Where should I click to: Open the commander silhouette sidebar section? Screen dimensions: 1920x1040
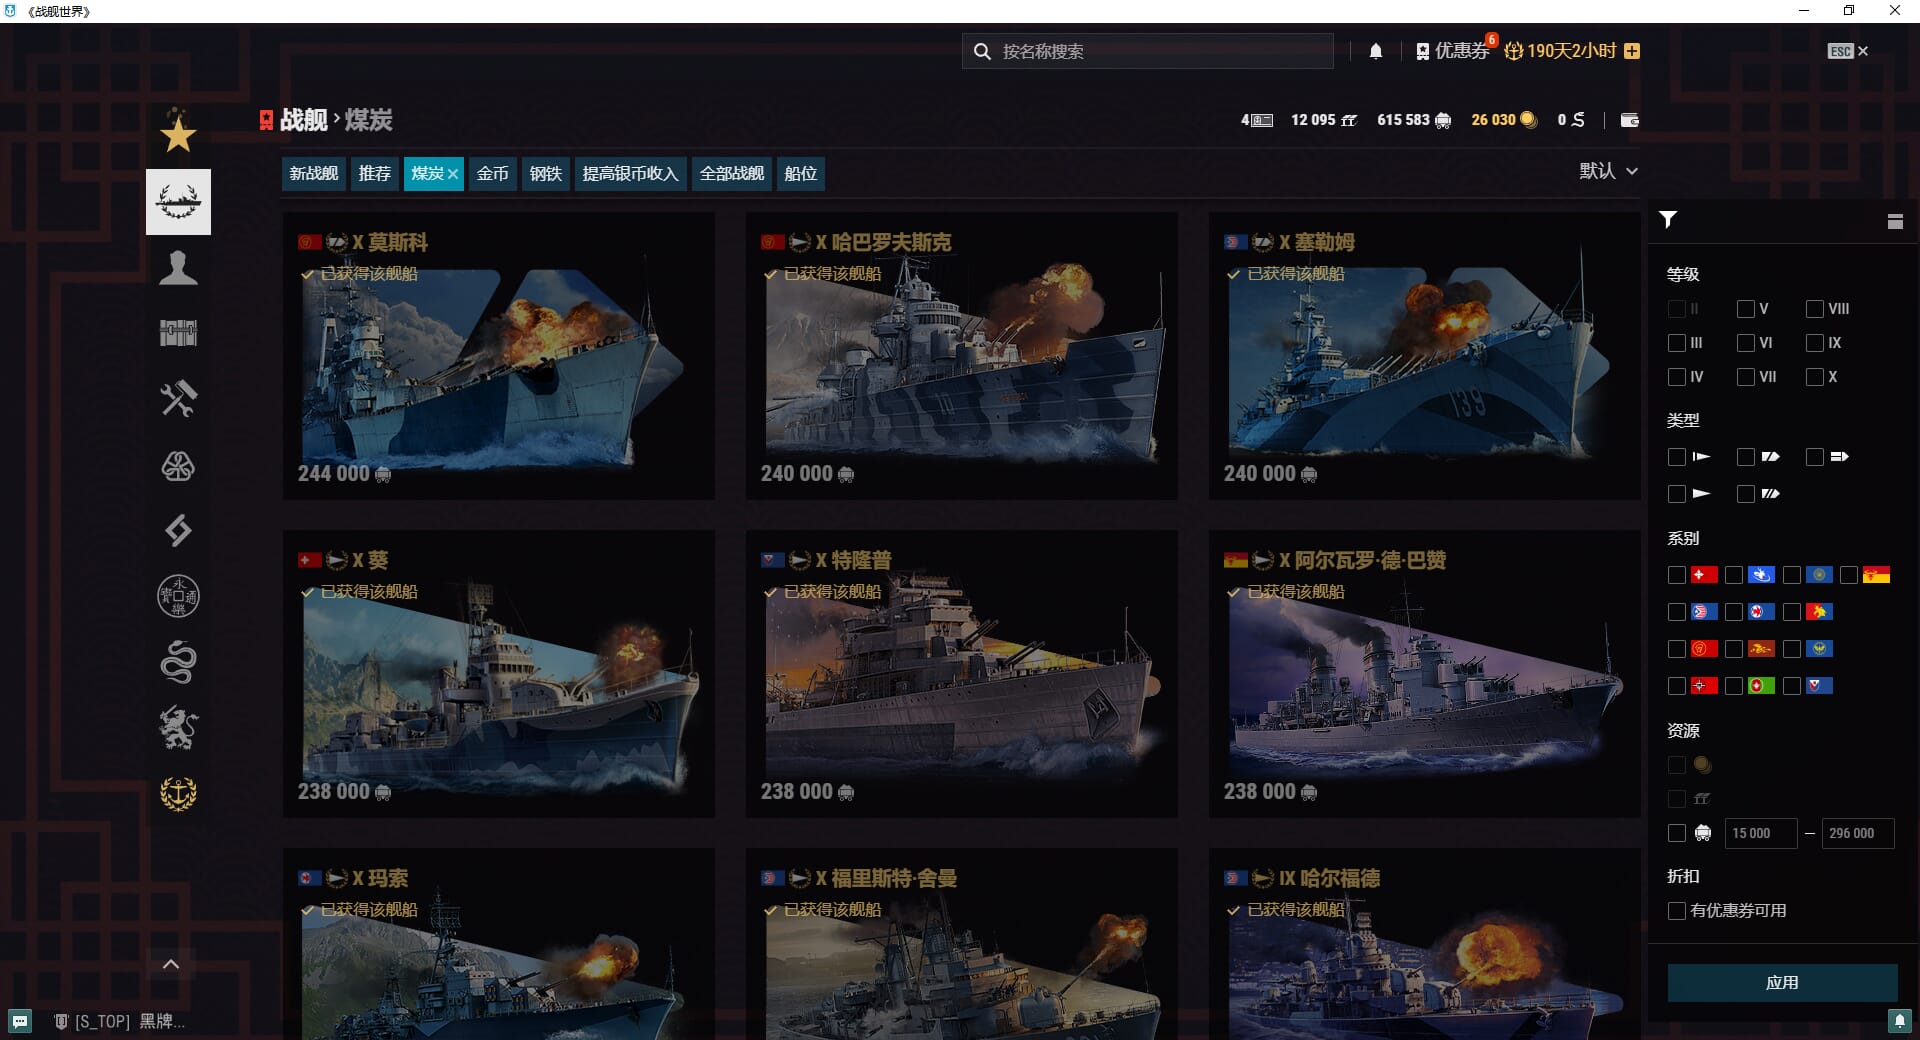pyautogui.click(x=178, y=268)
